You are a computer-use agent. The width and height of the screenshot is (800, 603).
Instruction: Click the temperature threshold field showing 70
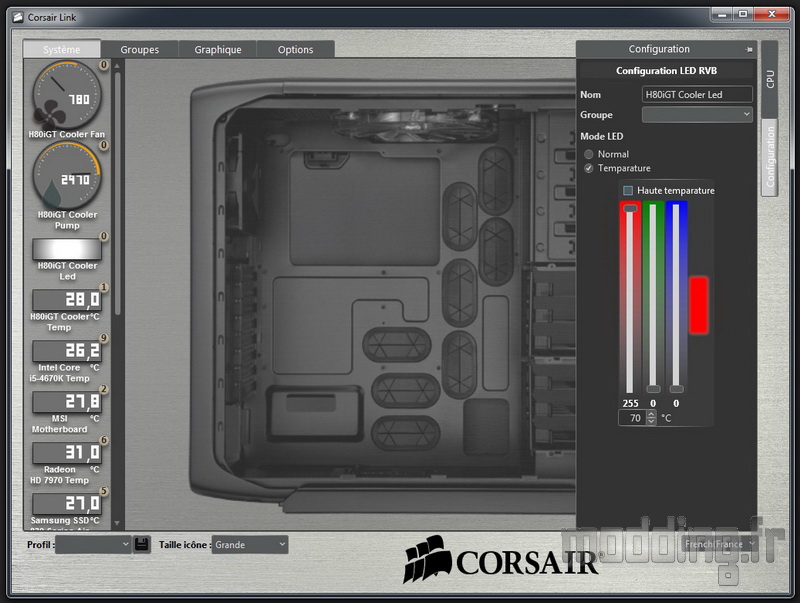coord(633,418)
